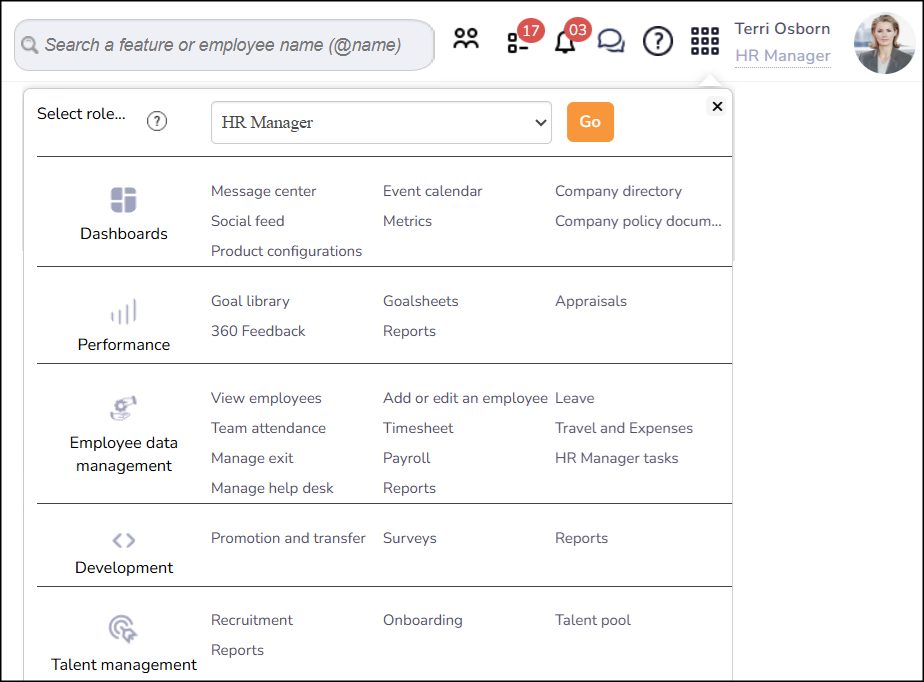
Task: Open the company directory people icon
Action: (x=466, y=38)
